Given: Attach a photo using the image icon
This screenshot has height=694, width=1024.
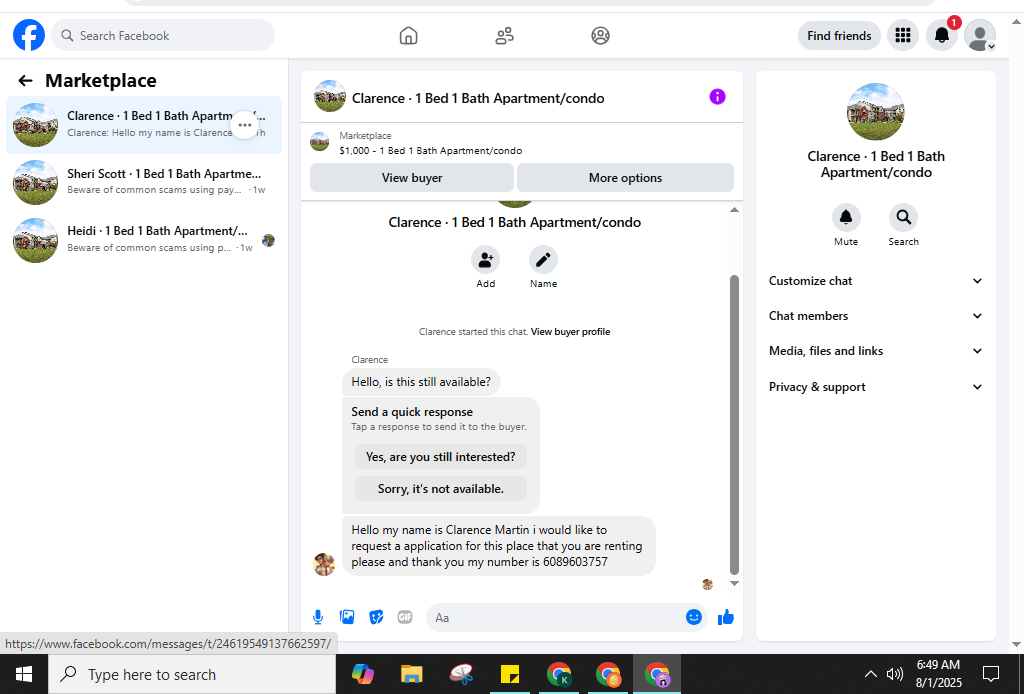Looking at the screenshot, I should click(x=347, y=617).
